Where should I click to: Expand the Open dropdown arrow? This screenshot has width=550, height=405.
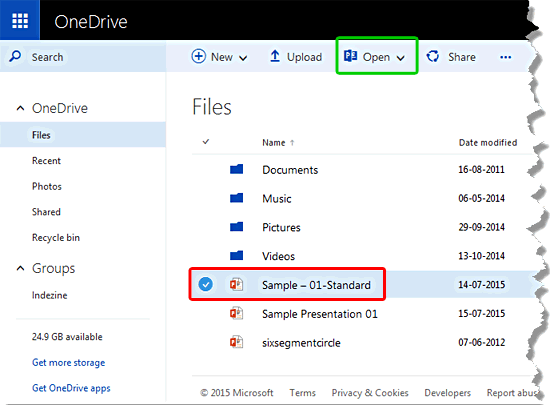coord(401,58)
